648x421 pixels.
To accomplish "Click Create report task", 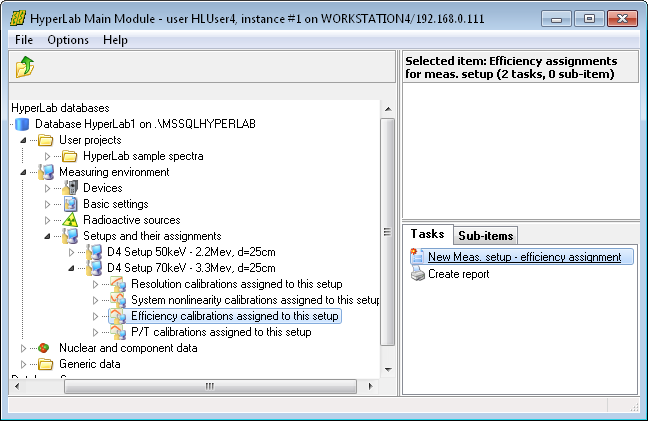I will (x=458, y=274).
